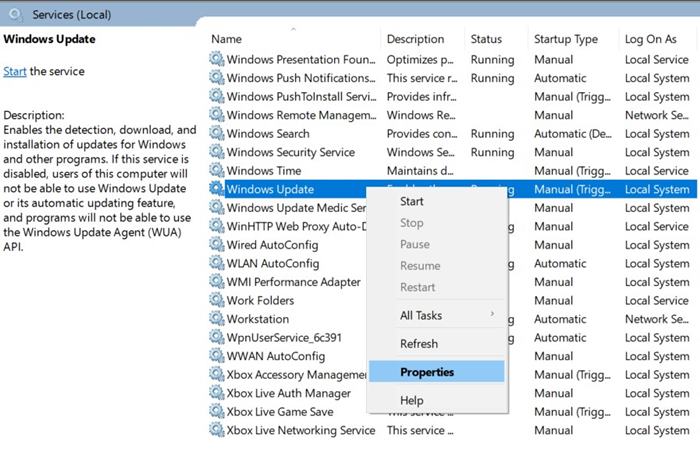
Task: Click the gear icon beside Xbox Live Auth Manager
Action: 217,393
